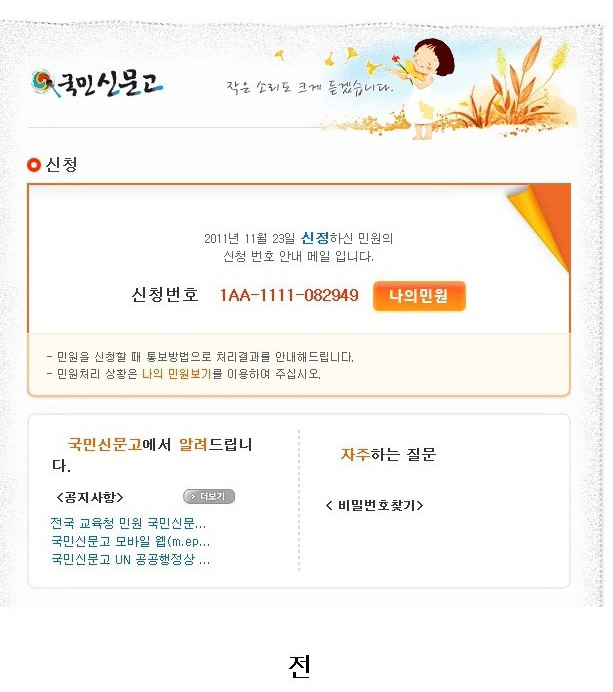The image size is (613, 692).
Task: Open notice 전국 교육청 민원 국민신문…
Action: 128,523
